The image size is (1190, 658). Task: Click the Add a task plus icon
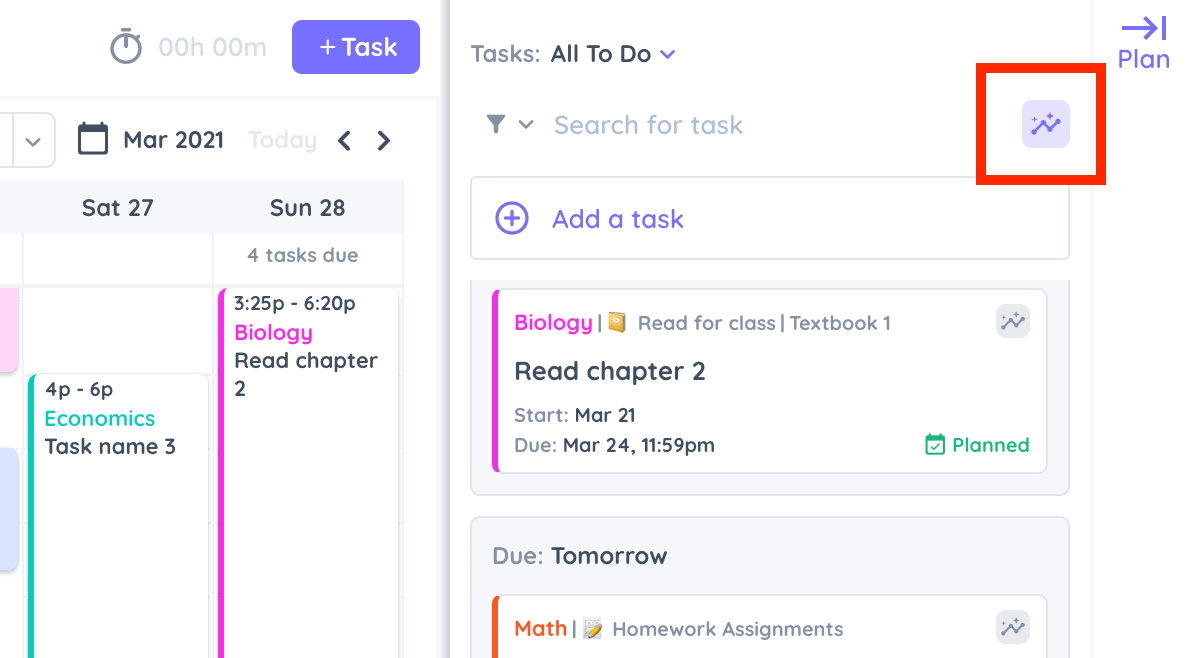pos(512,219)
